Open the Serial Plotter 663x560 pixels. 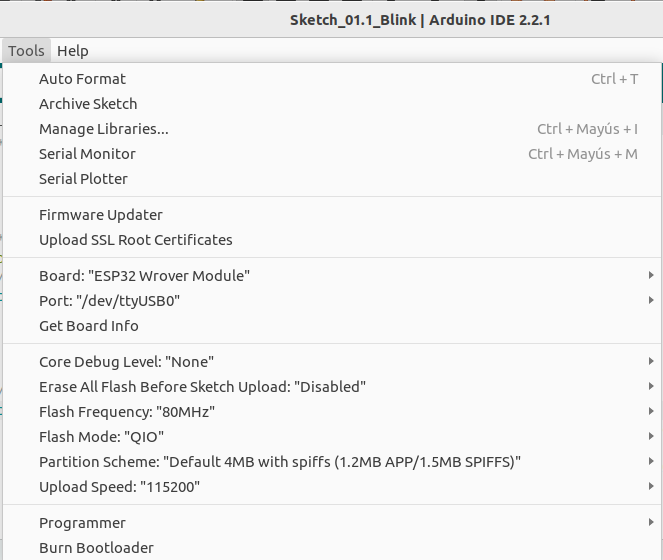point(83,179)
